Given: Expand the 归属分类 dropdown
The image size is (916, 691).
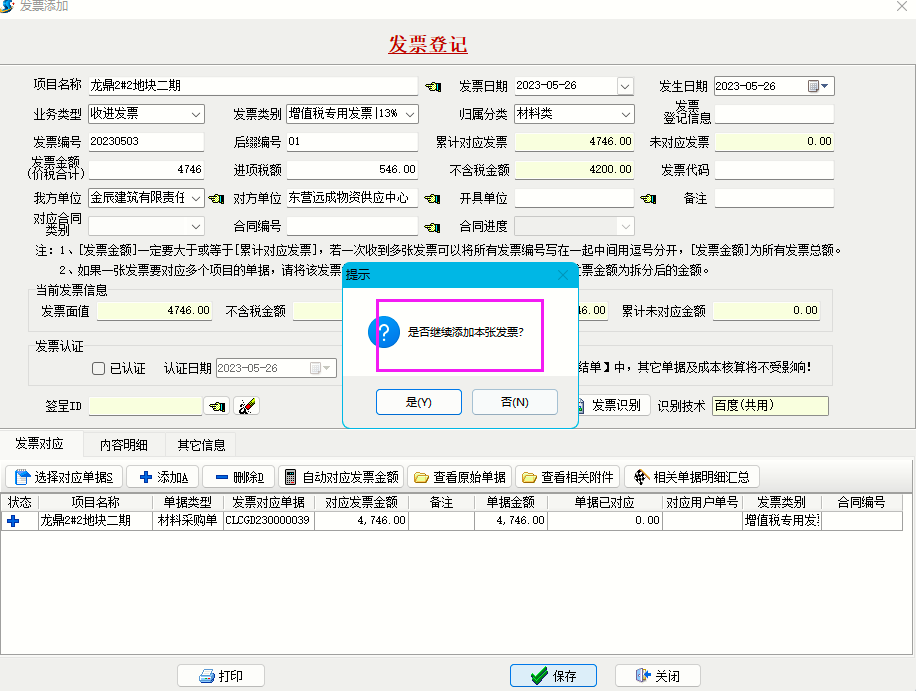Looking at the screenshot, I should pos(625,114).
